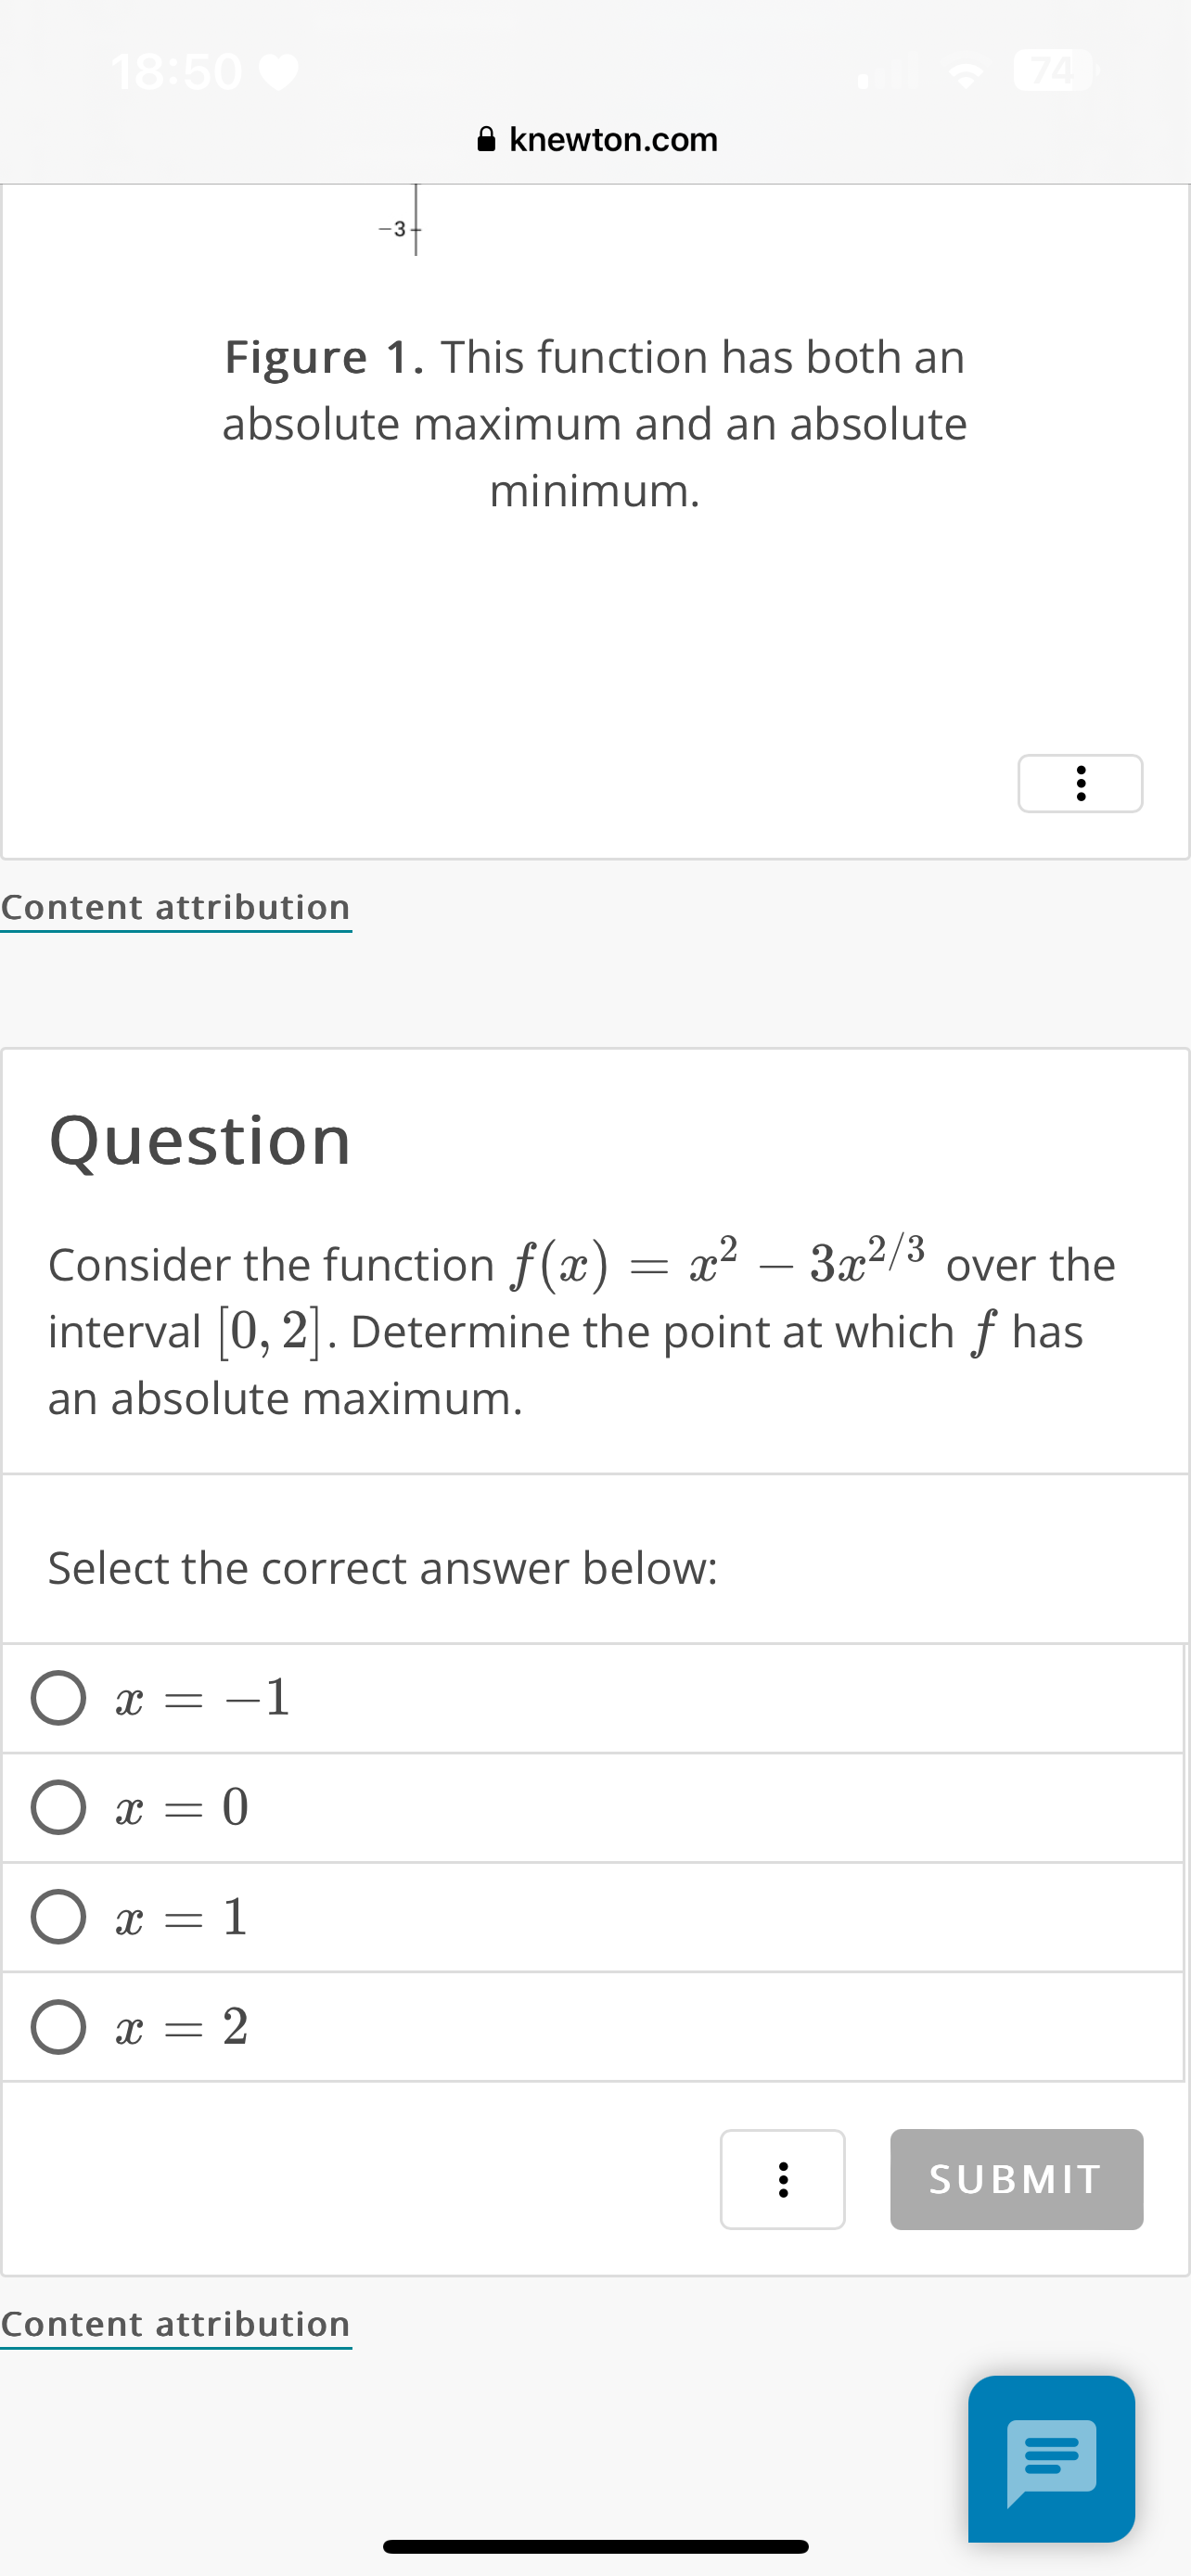Tap the home indicator bar at bottom
The height and width of the screenshot is (2576, 1191).
point(595,2545)
